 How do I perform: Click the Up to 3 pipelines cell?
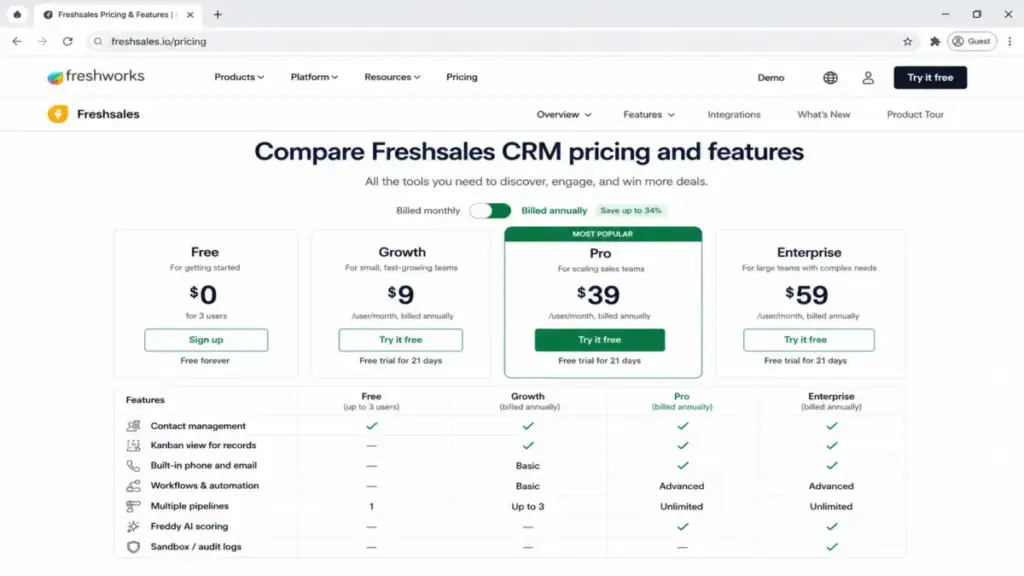tap(528, 506)
